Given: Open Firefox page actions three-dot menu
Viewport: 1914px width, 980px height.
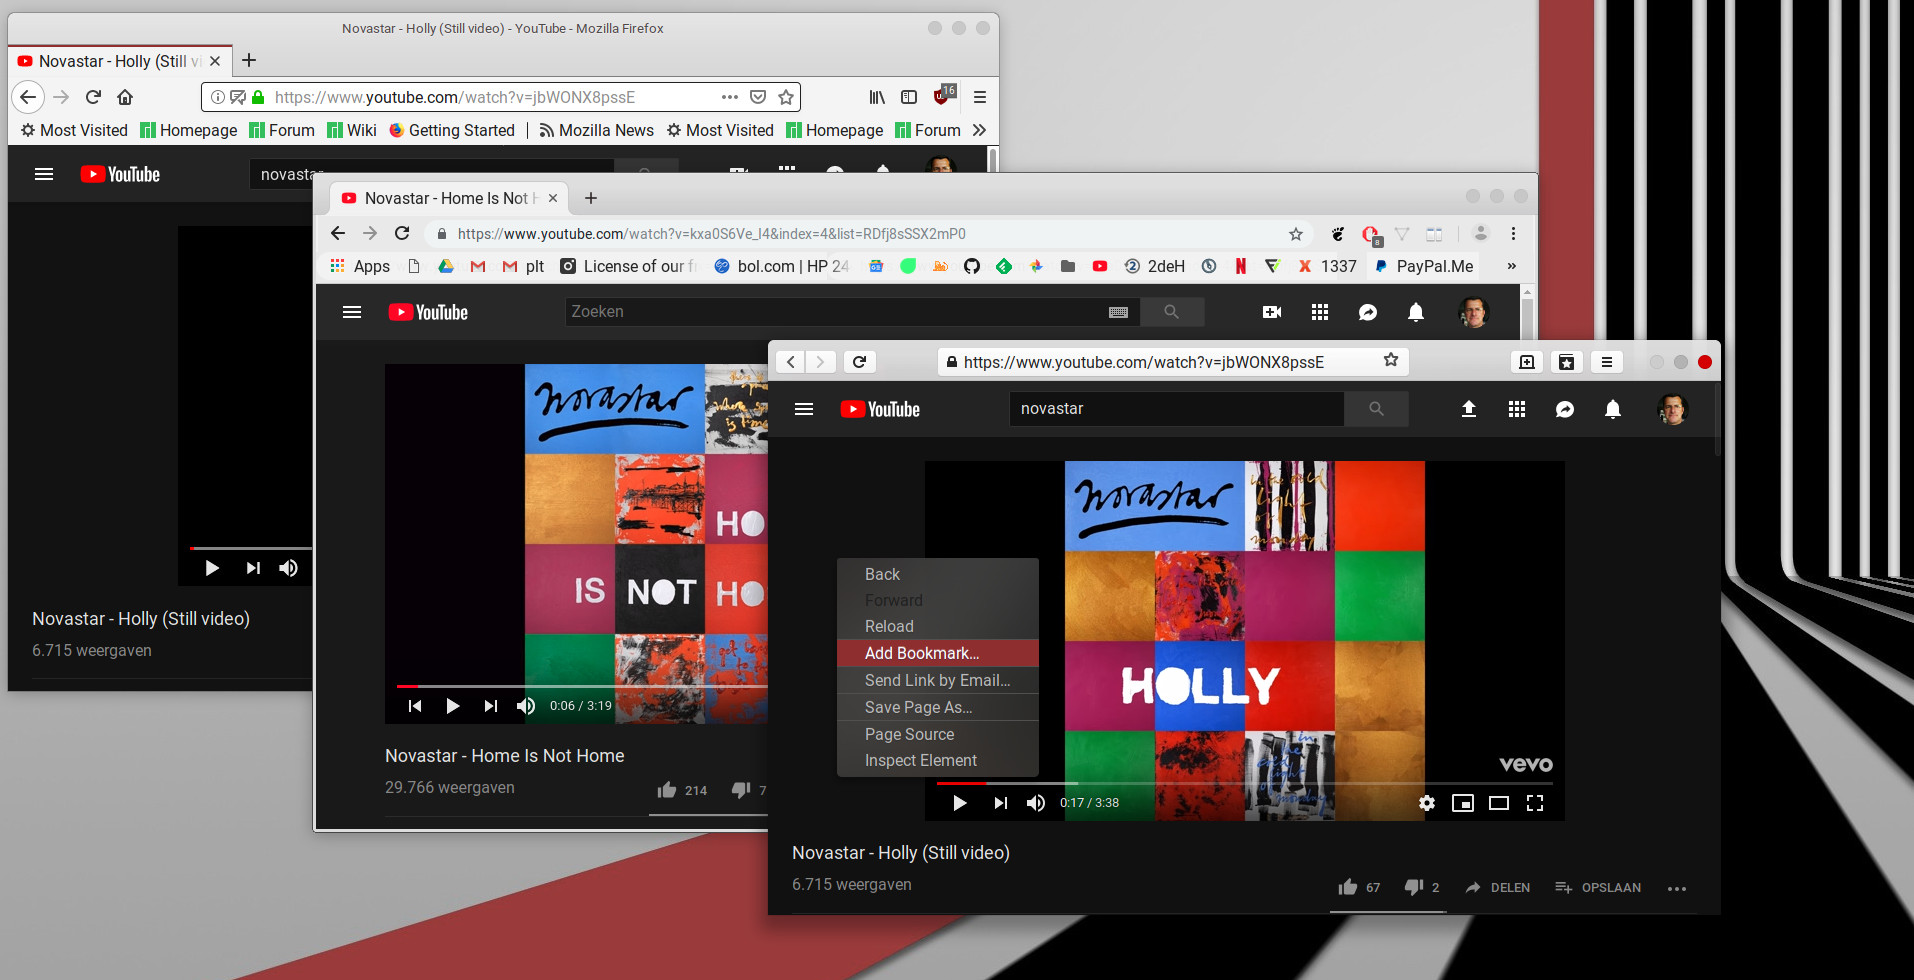Looking at the screenshot, I should tap(730, 97).
